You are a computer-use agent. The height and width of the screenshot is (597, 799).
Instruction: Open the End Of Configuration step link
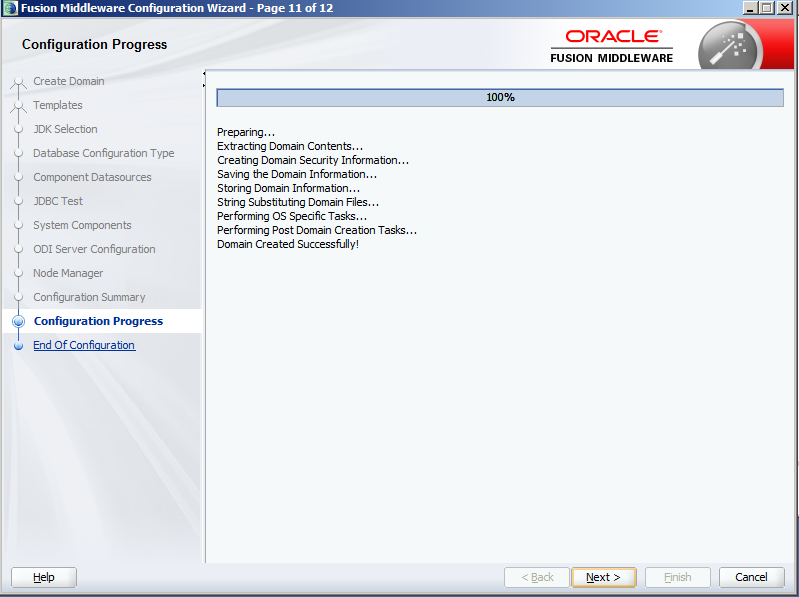(x=84, y=345)
